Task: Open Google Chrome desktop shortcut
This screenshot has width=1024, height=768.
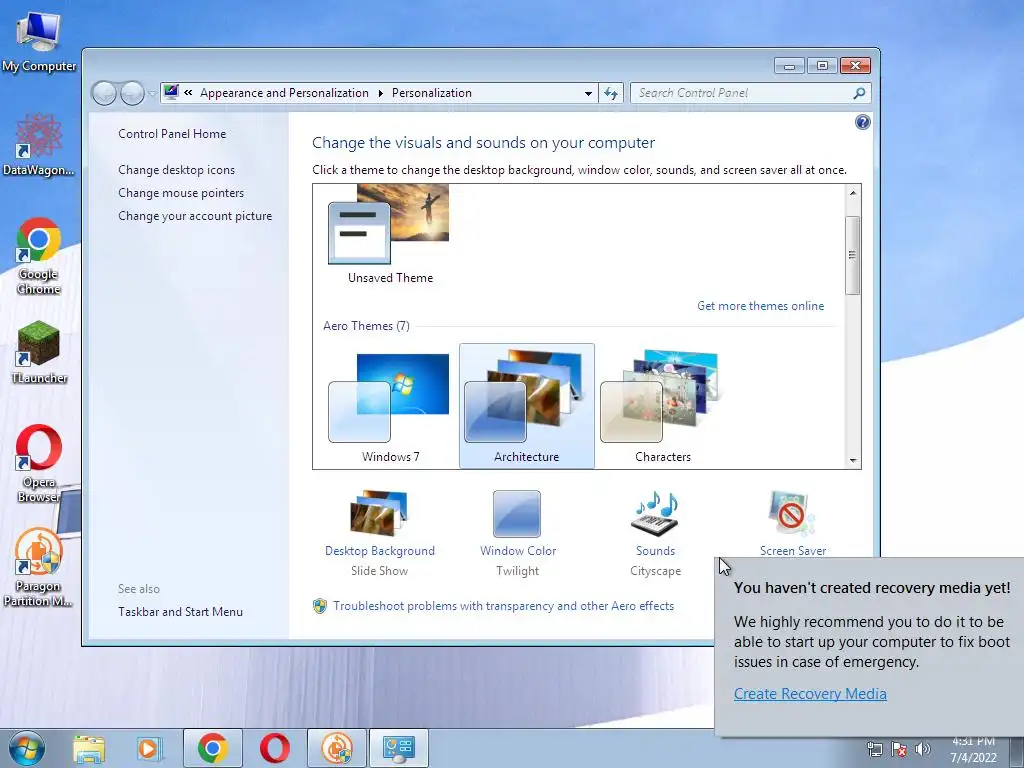Action: point(39,256)
